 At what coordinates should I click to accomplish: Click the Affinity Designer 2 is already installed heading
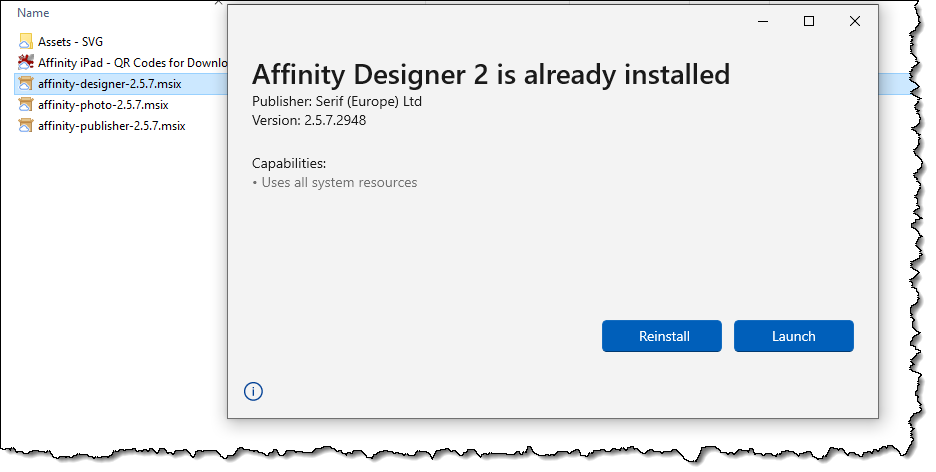[x=491, y=75]
